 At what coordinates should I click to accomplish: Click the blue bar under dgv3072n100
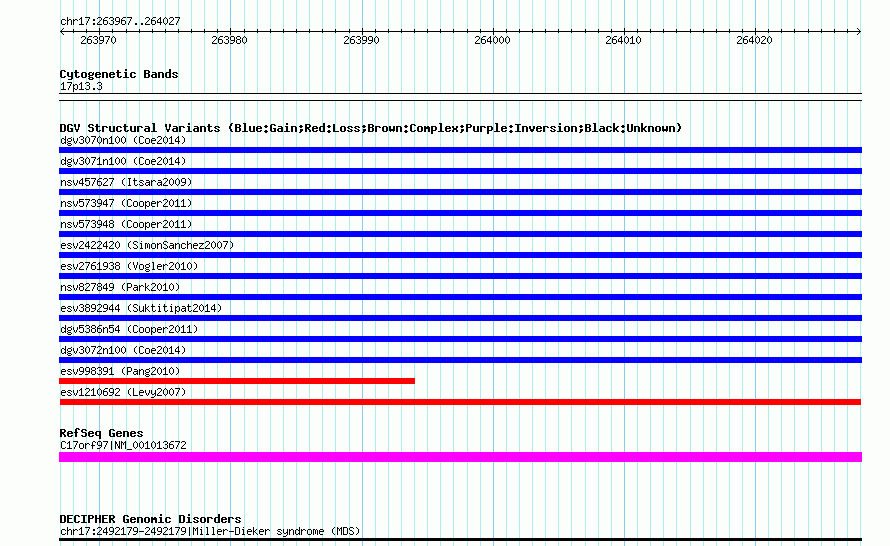point(460,360)
